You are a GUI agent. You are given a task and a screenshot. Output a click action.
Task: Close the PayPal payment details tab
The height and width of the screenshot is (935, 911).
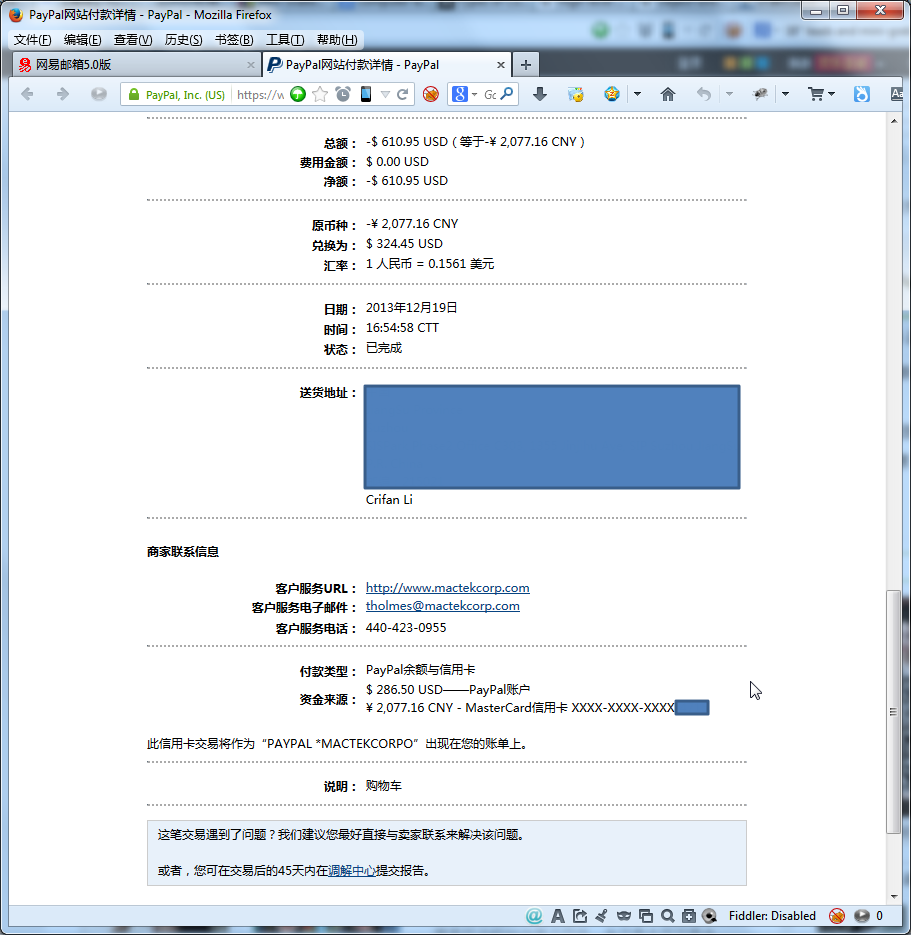[x=501, y=65]
